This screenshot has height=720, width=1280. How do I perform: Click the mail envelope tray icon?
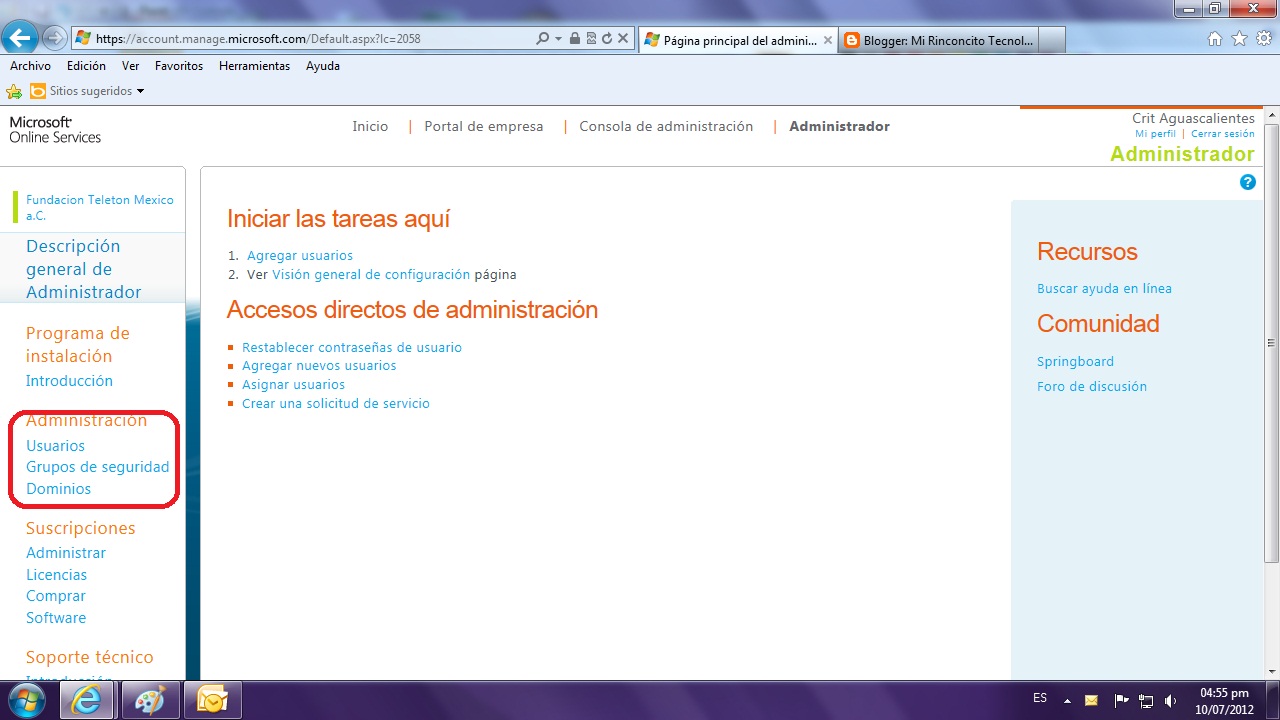point(1092,700)
